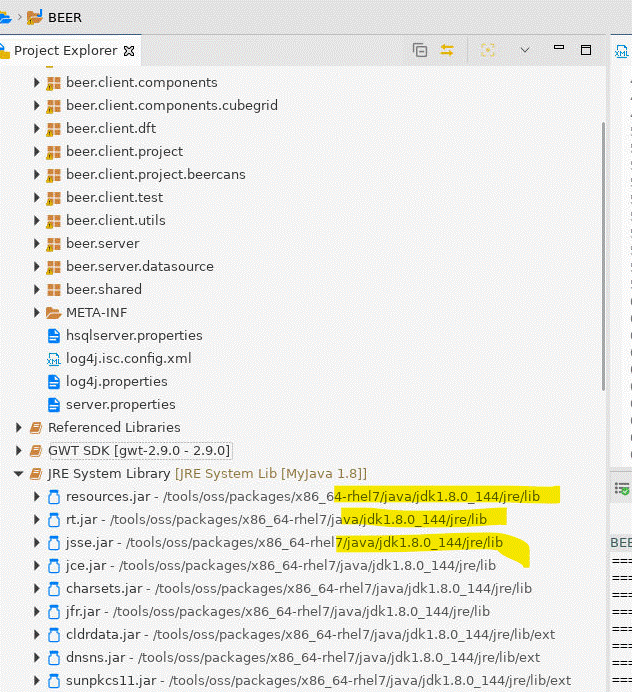Expand the beer.client.test package
The image size is (632, 692).
tap(37, 197)
